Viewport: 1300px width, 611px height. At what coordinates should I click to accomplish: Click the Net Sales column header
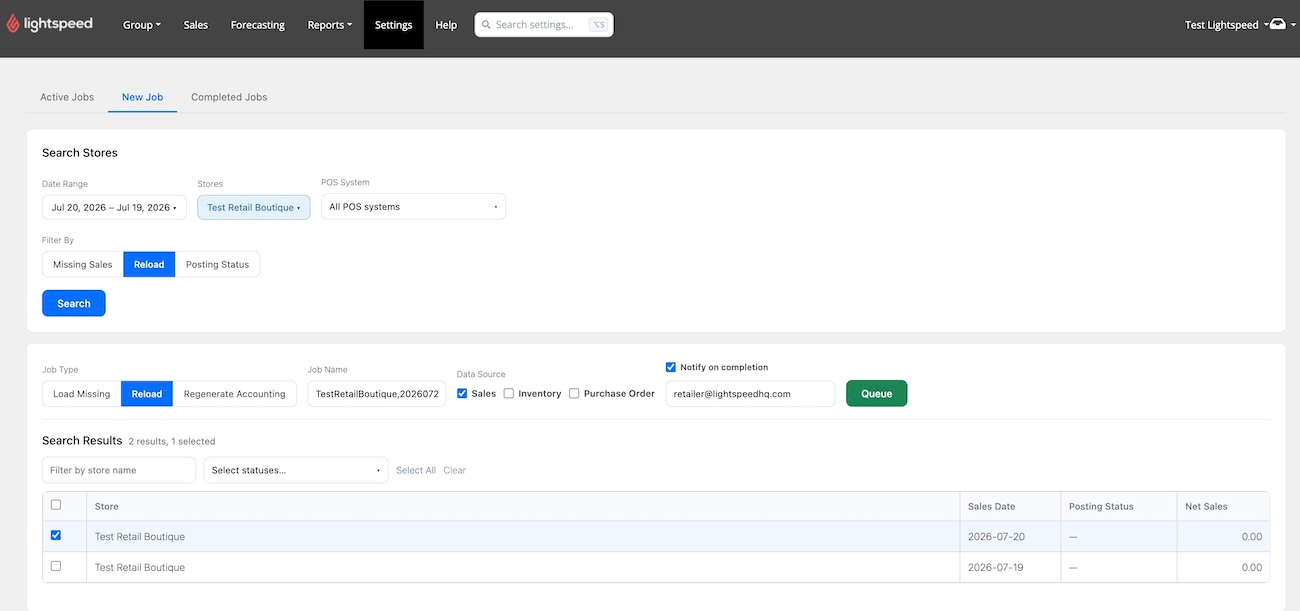[1223, 506]
